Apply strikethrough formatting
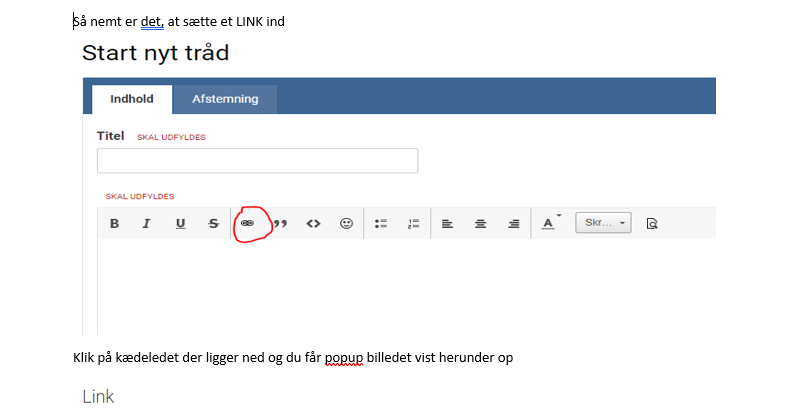 pyautogui.click(x=213, y=224)
